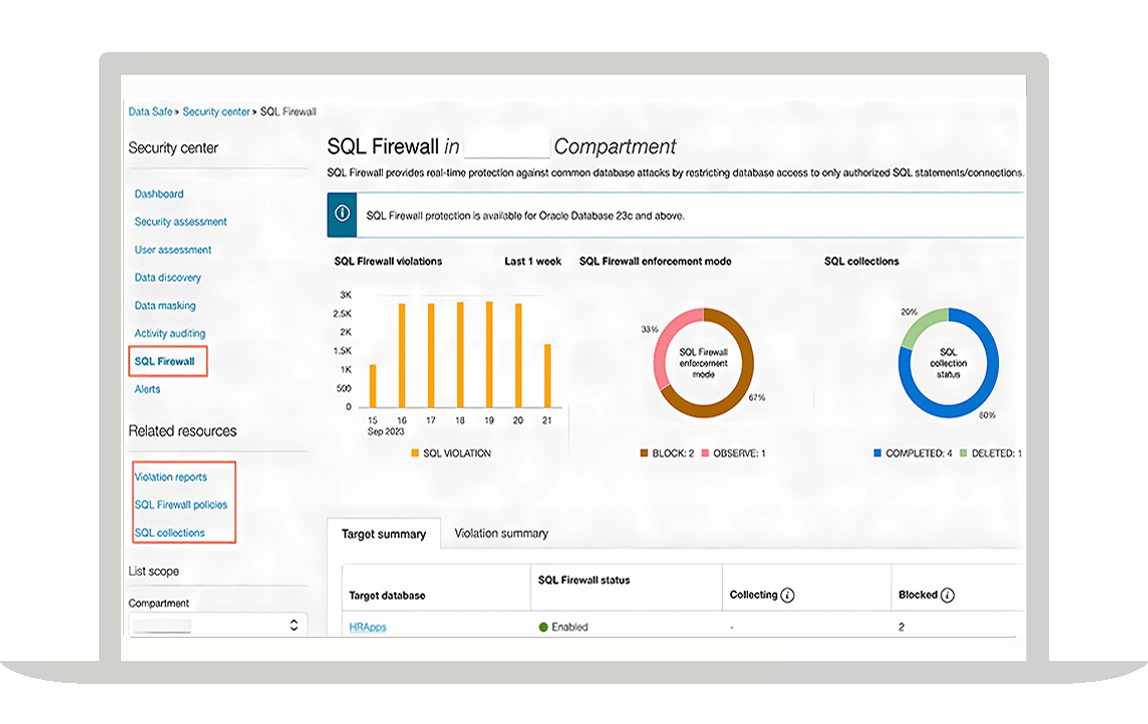Open Violation reports under Related resources
1148x724 pixels.
tap(171, 477)
